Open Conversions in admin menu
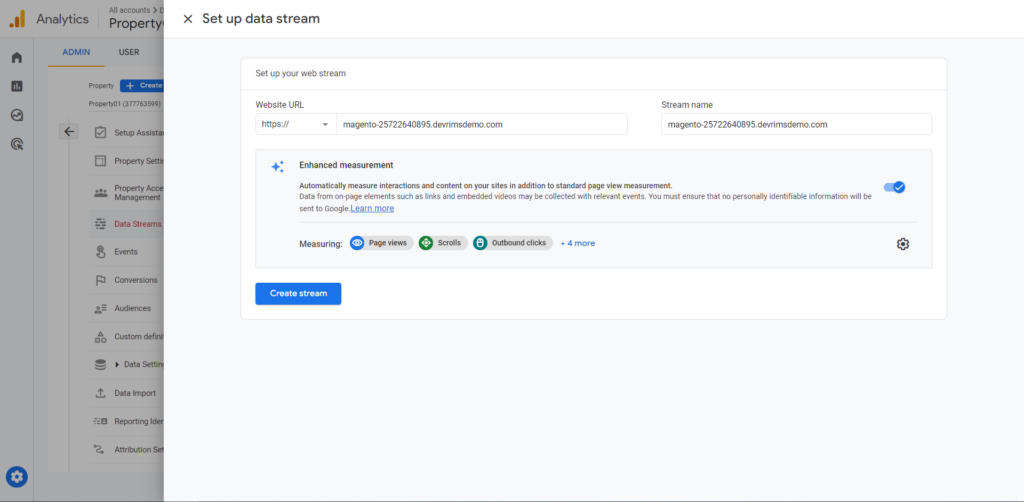Screen dimensions: 1024x502 pos(136,280)
